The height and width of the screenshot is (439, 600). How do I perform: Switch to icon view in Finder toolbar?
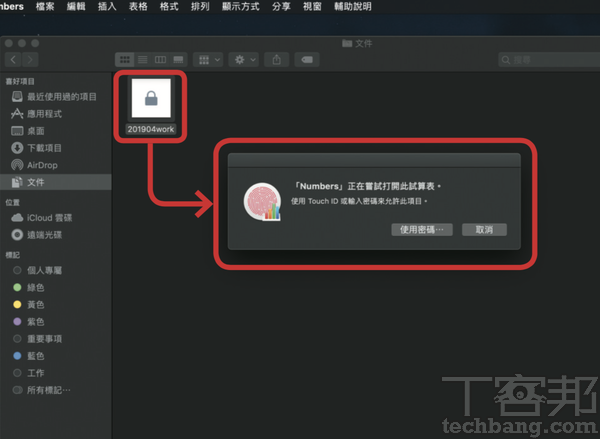click(x=124, y=60)
